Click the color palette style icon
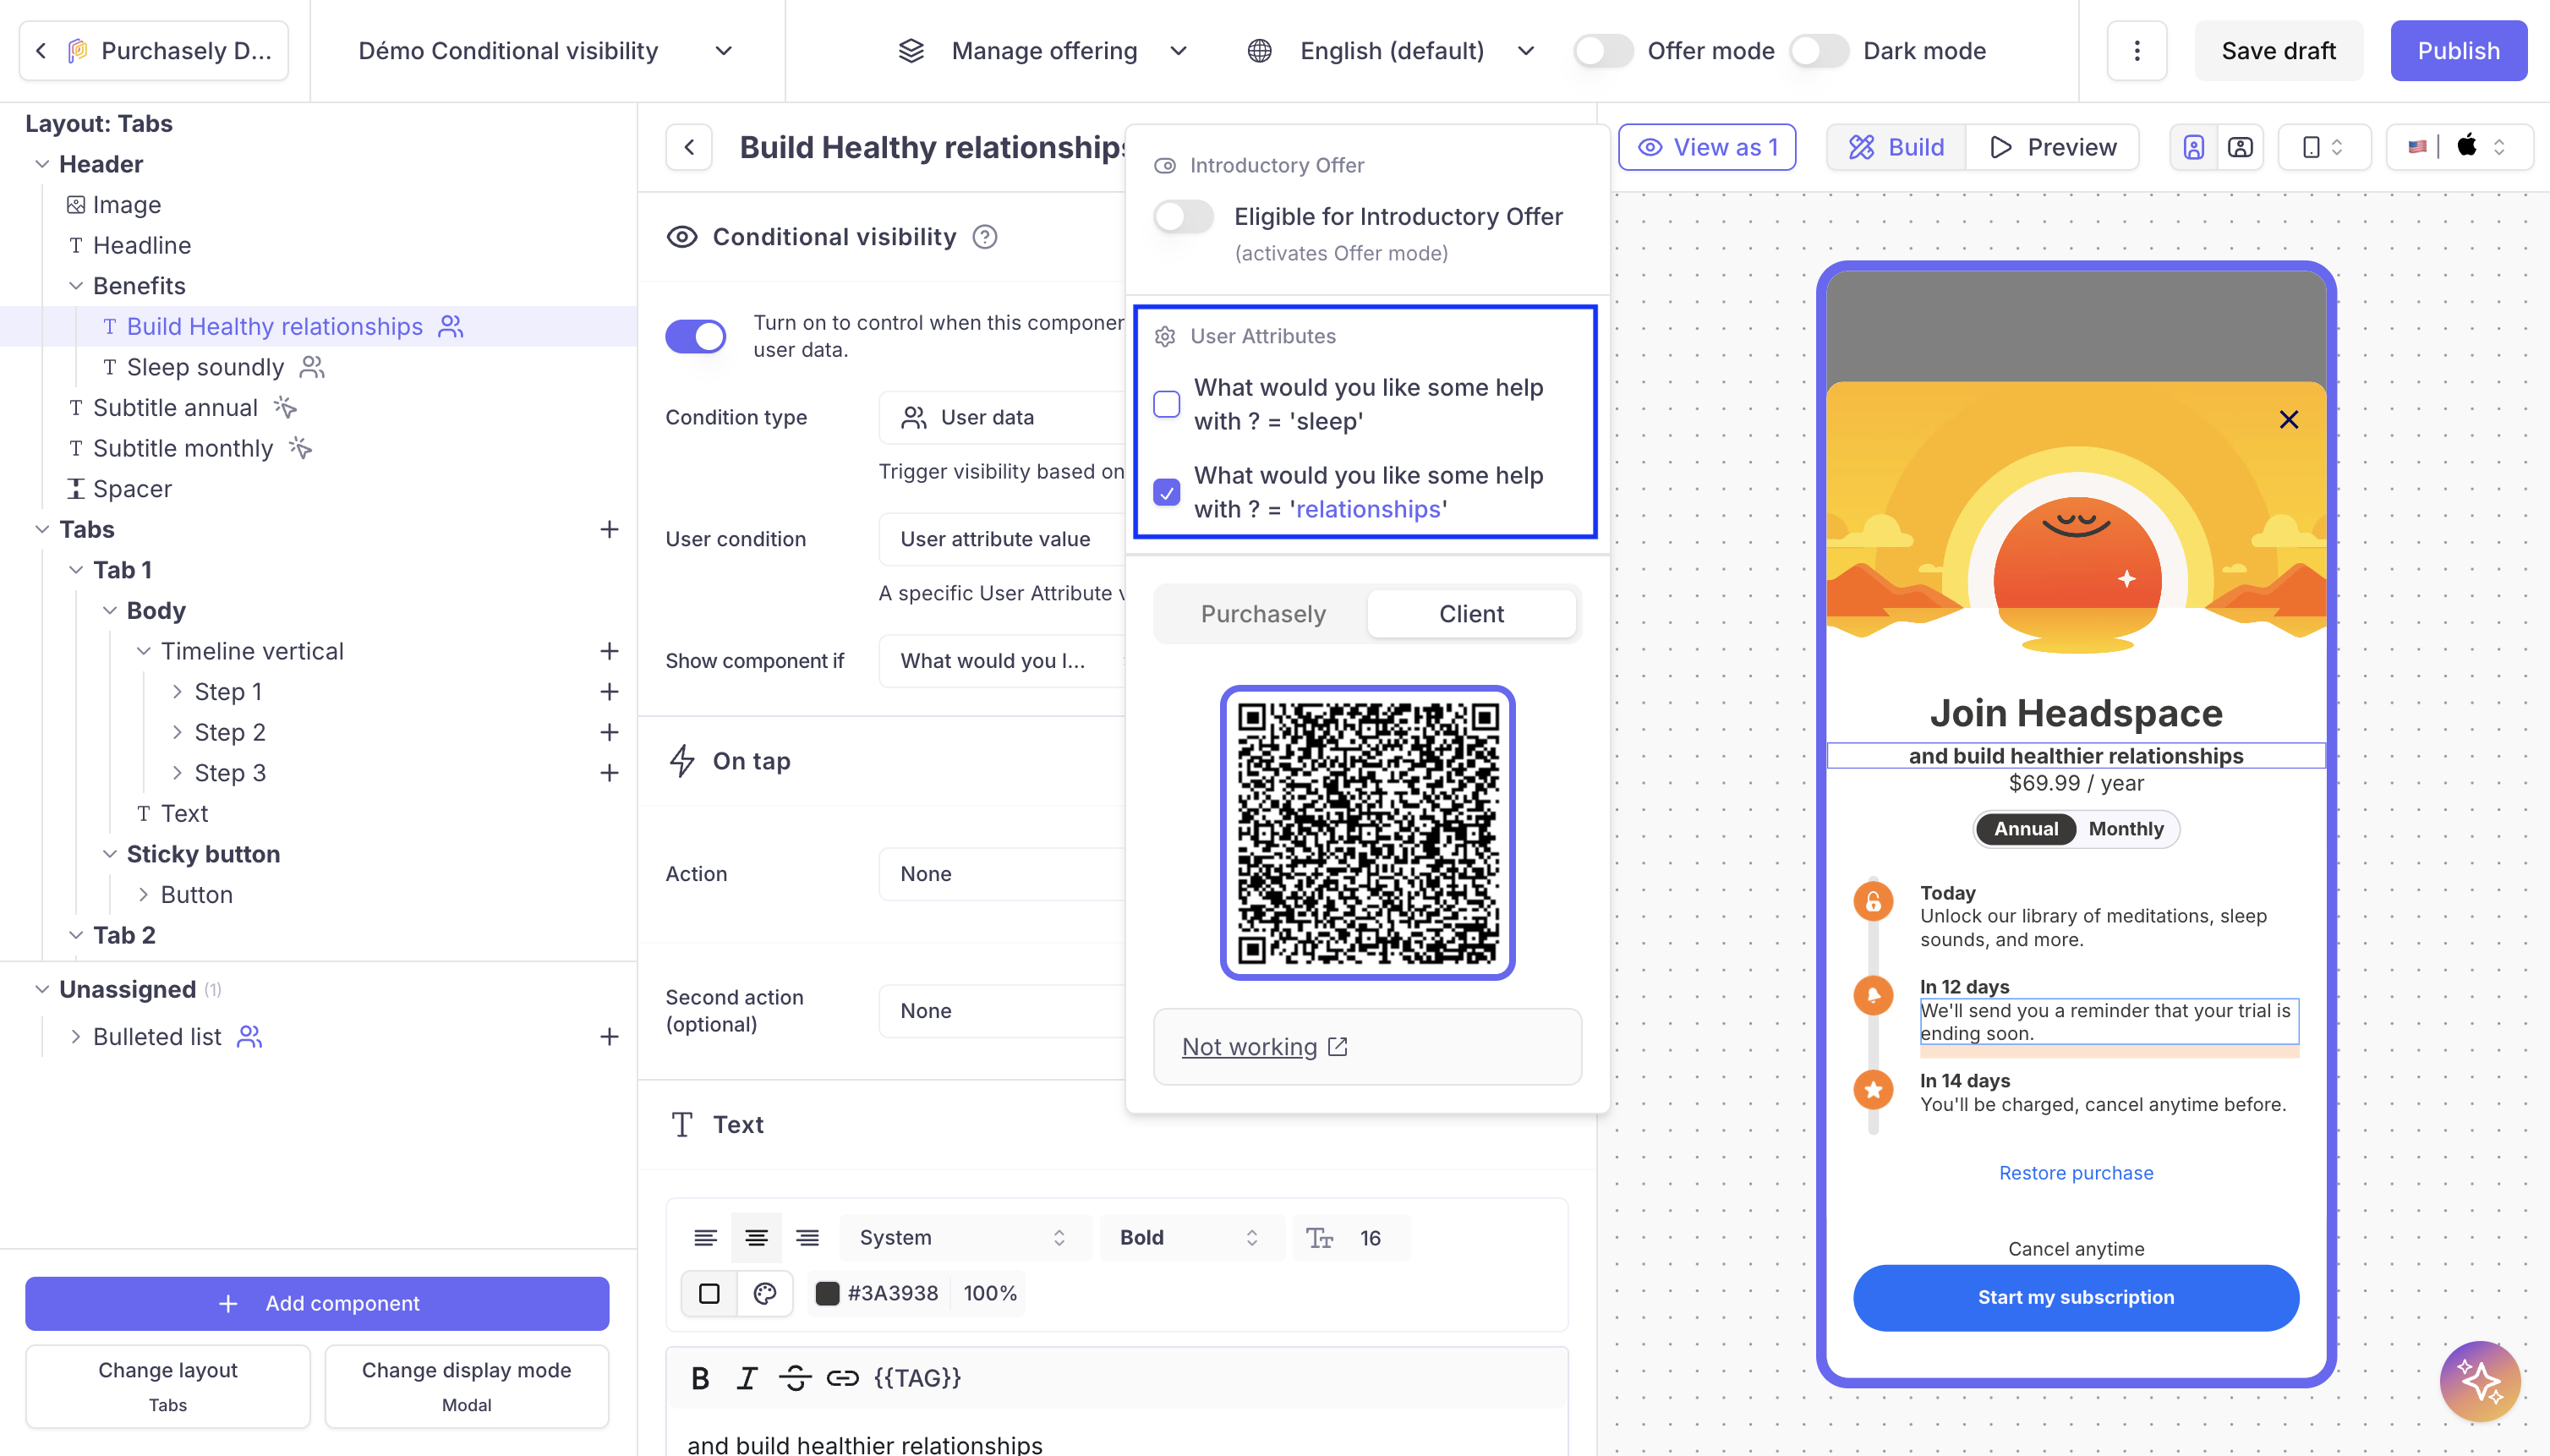Screen dimensions: 2550x1456 point(765,1293)
